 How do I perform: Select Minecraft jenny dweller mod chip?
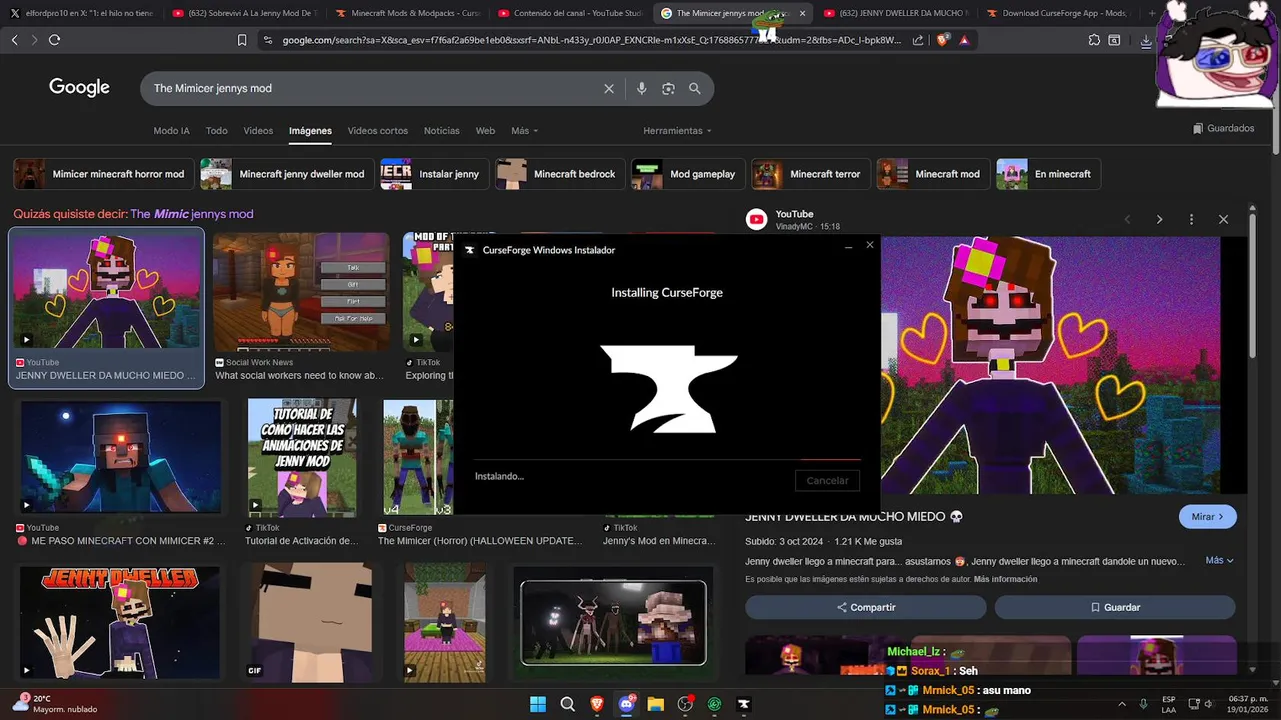(x=287, y=174)
